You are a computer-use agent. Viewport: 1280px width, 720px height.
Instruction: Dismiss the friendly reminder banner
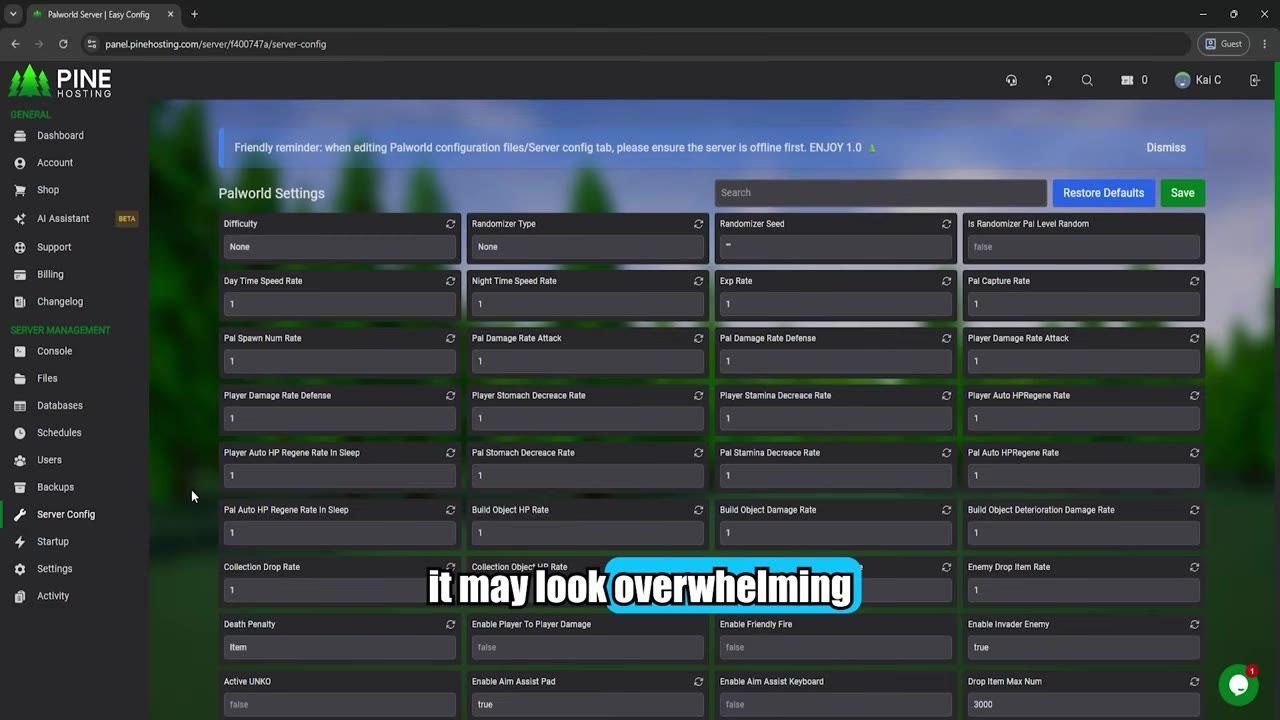[x=1166, y=147]
